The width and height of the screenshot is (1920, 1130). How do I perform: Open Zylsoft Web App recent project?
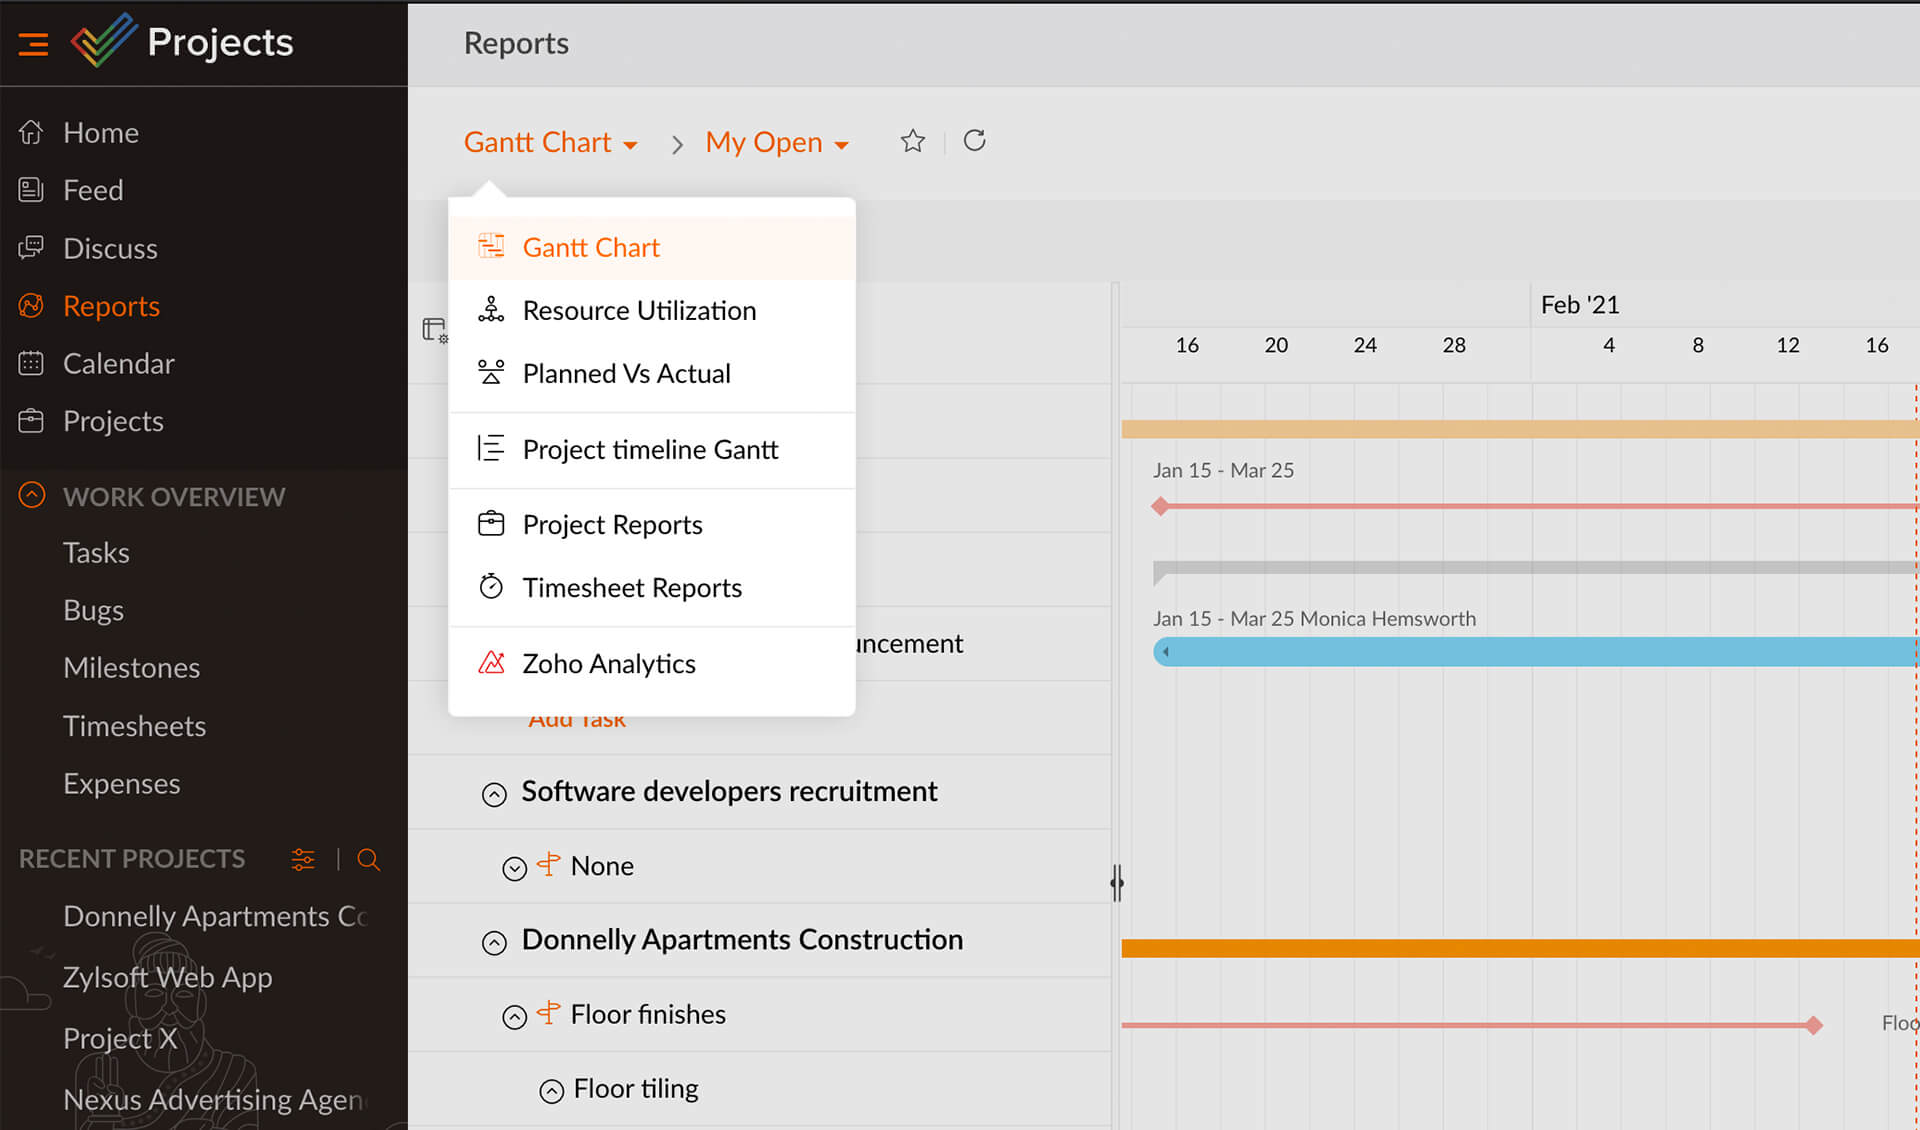pyautogui.click(x=167, y=977)
